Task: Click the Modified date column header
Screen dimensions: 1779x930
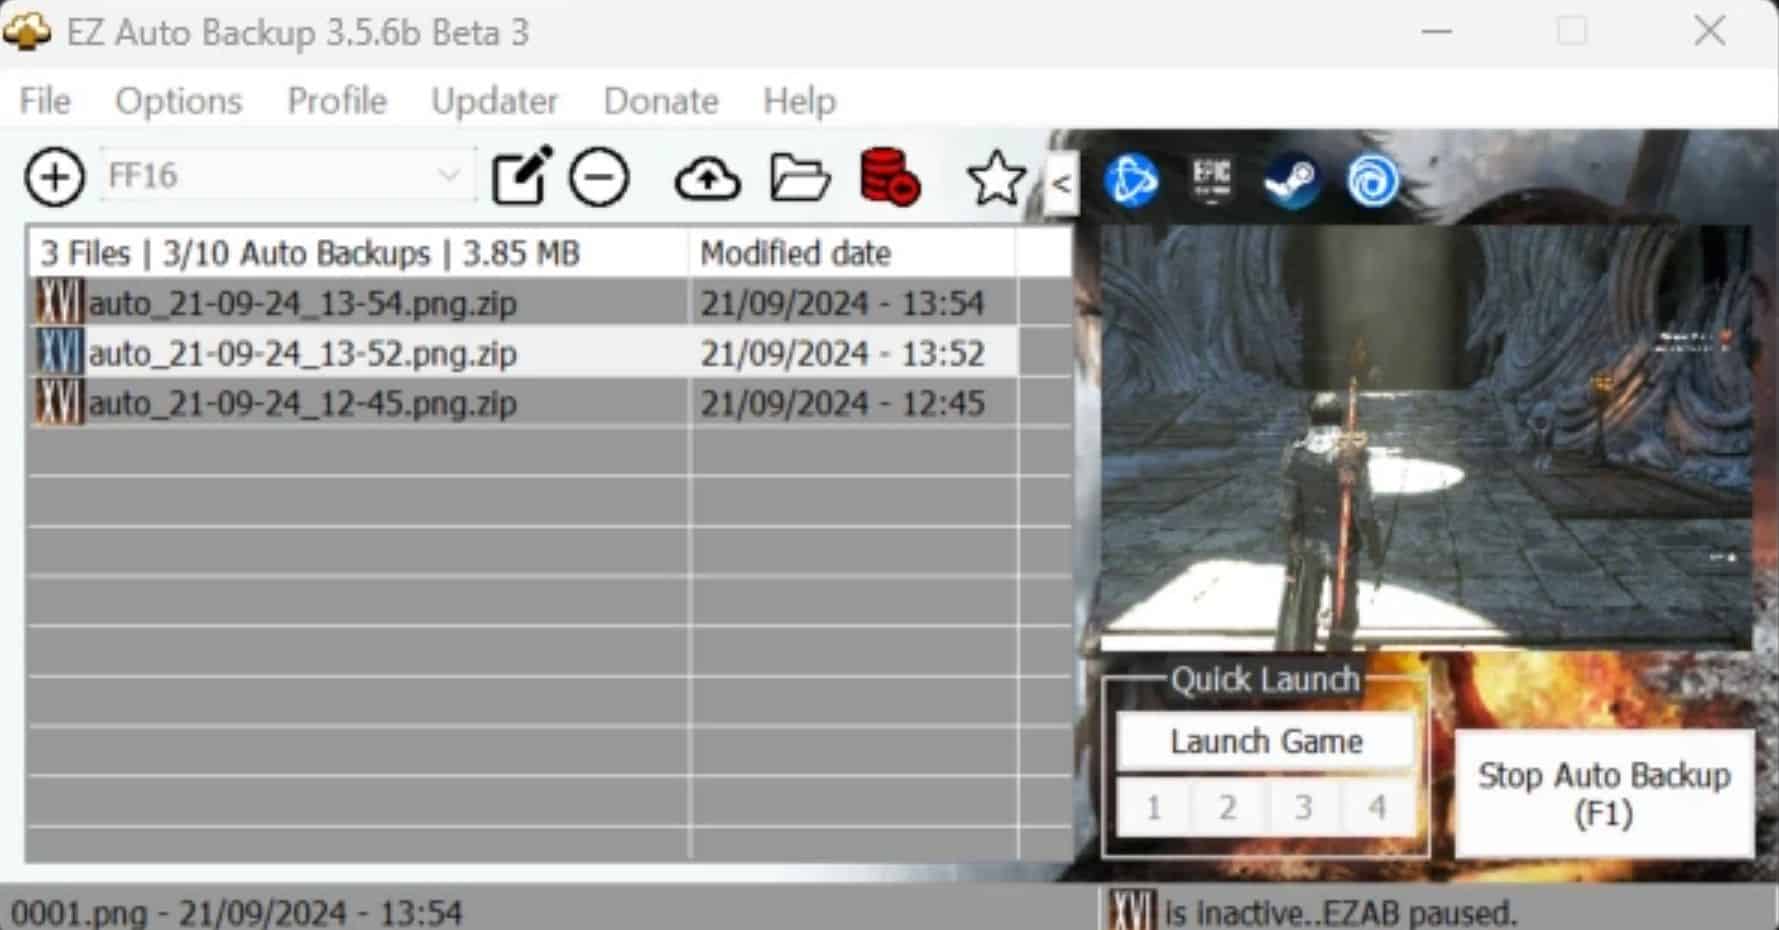Action: tap(852, 253)
